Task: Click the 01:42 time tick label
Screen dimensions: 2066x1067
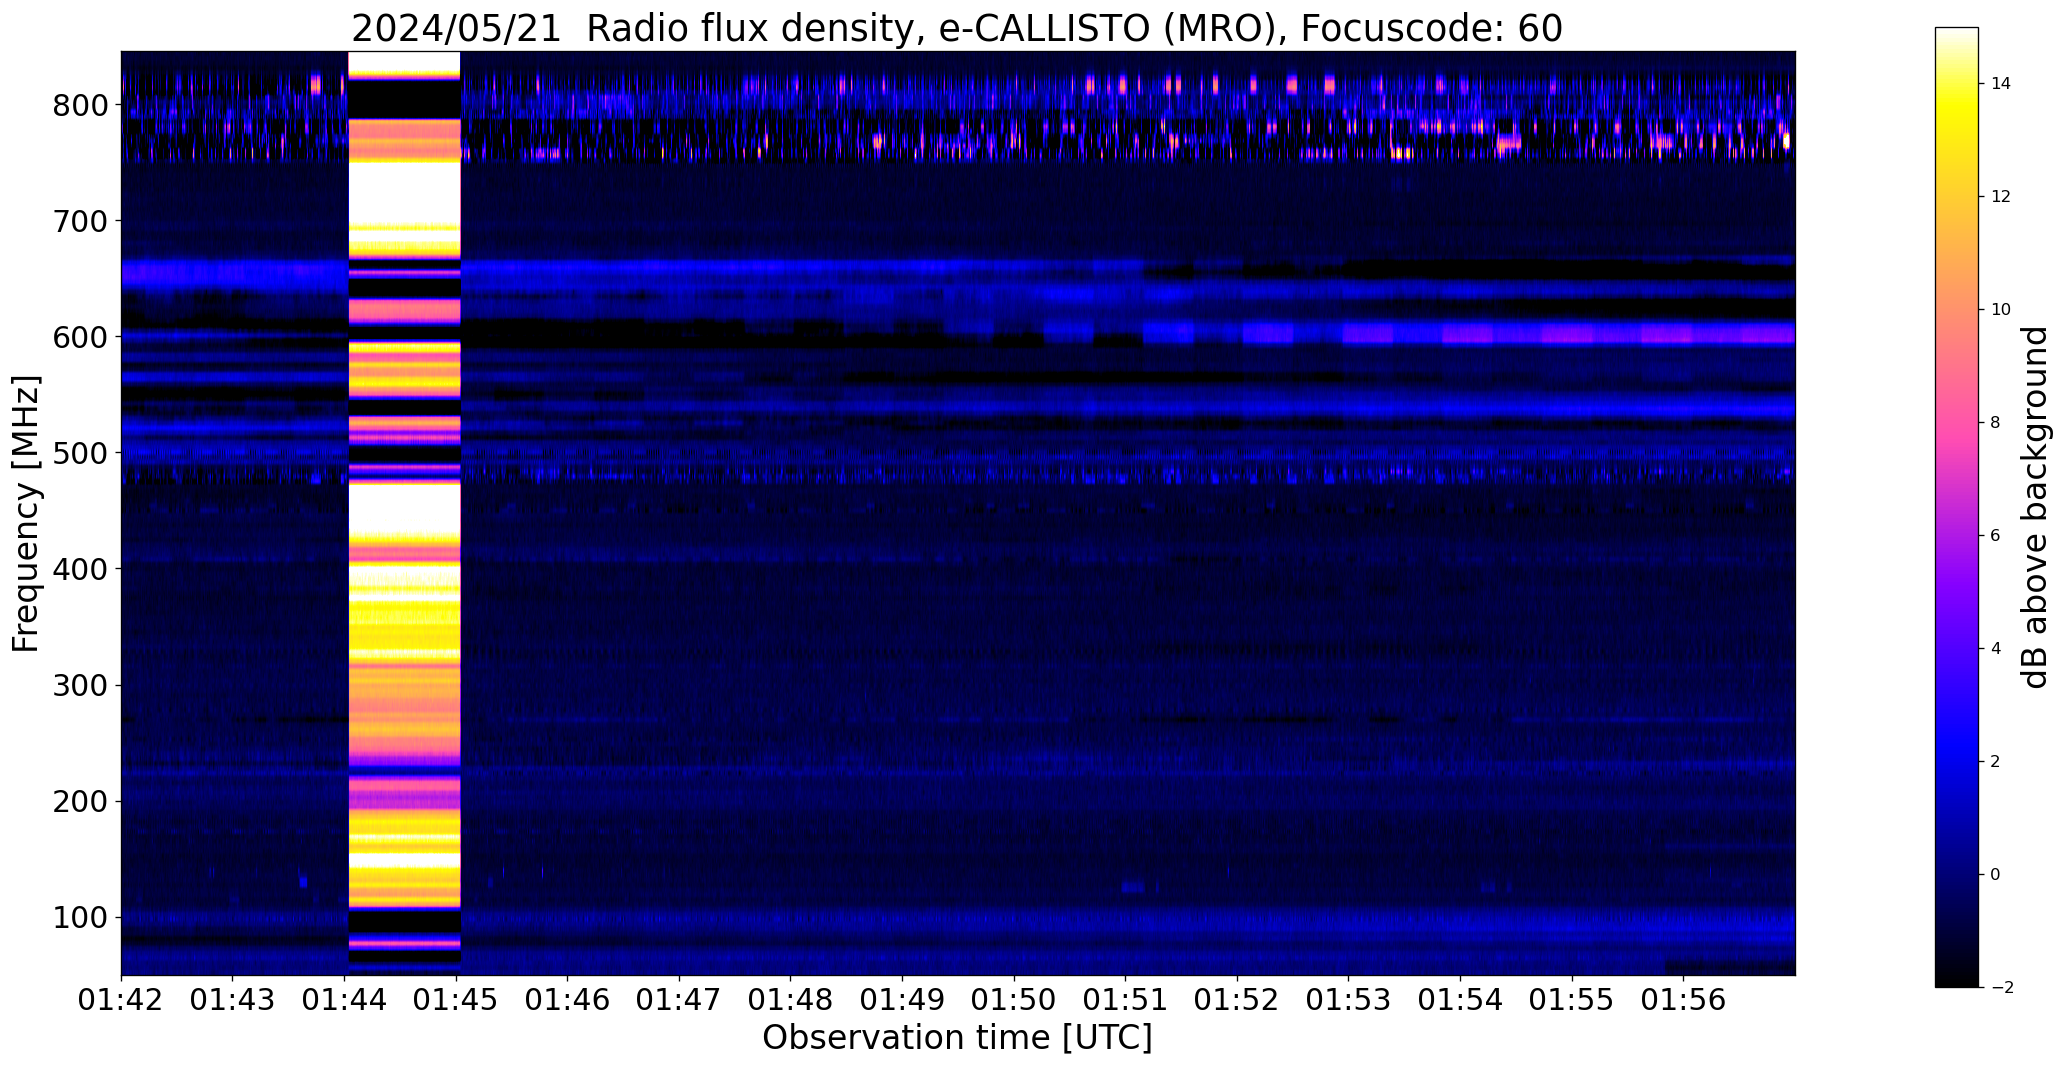Action: click(x=121, y=999)
